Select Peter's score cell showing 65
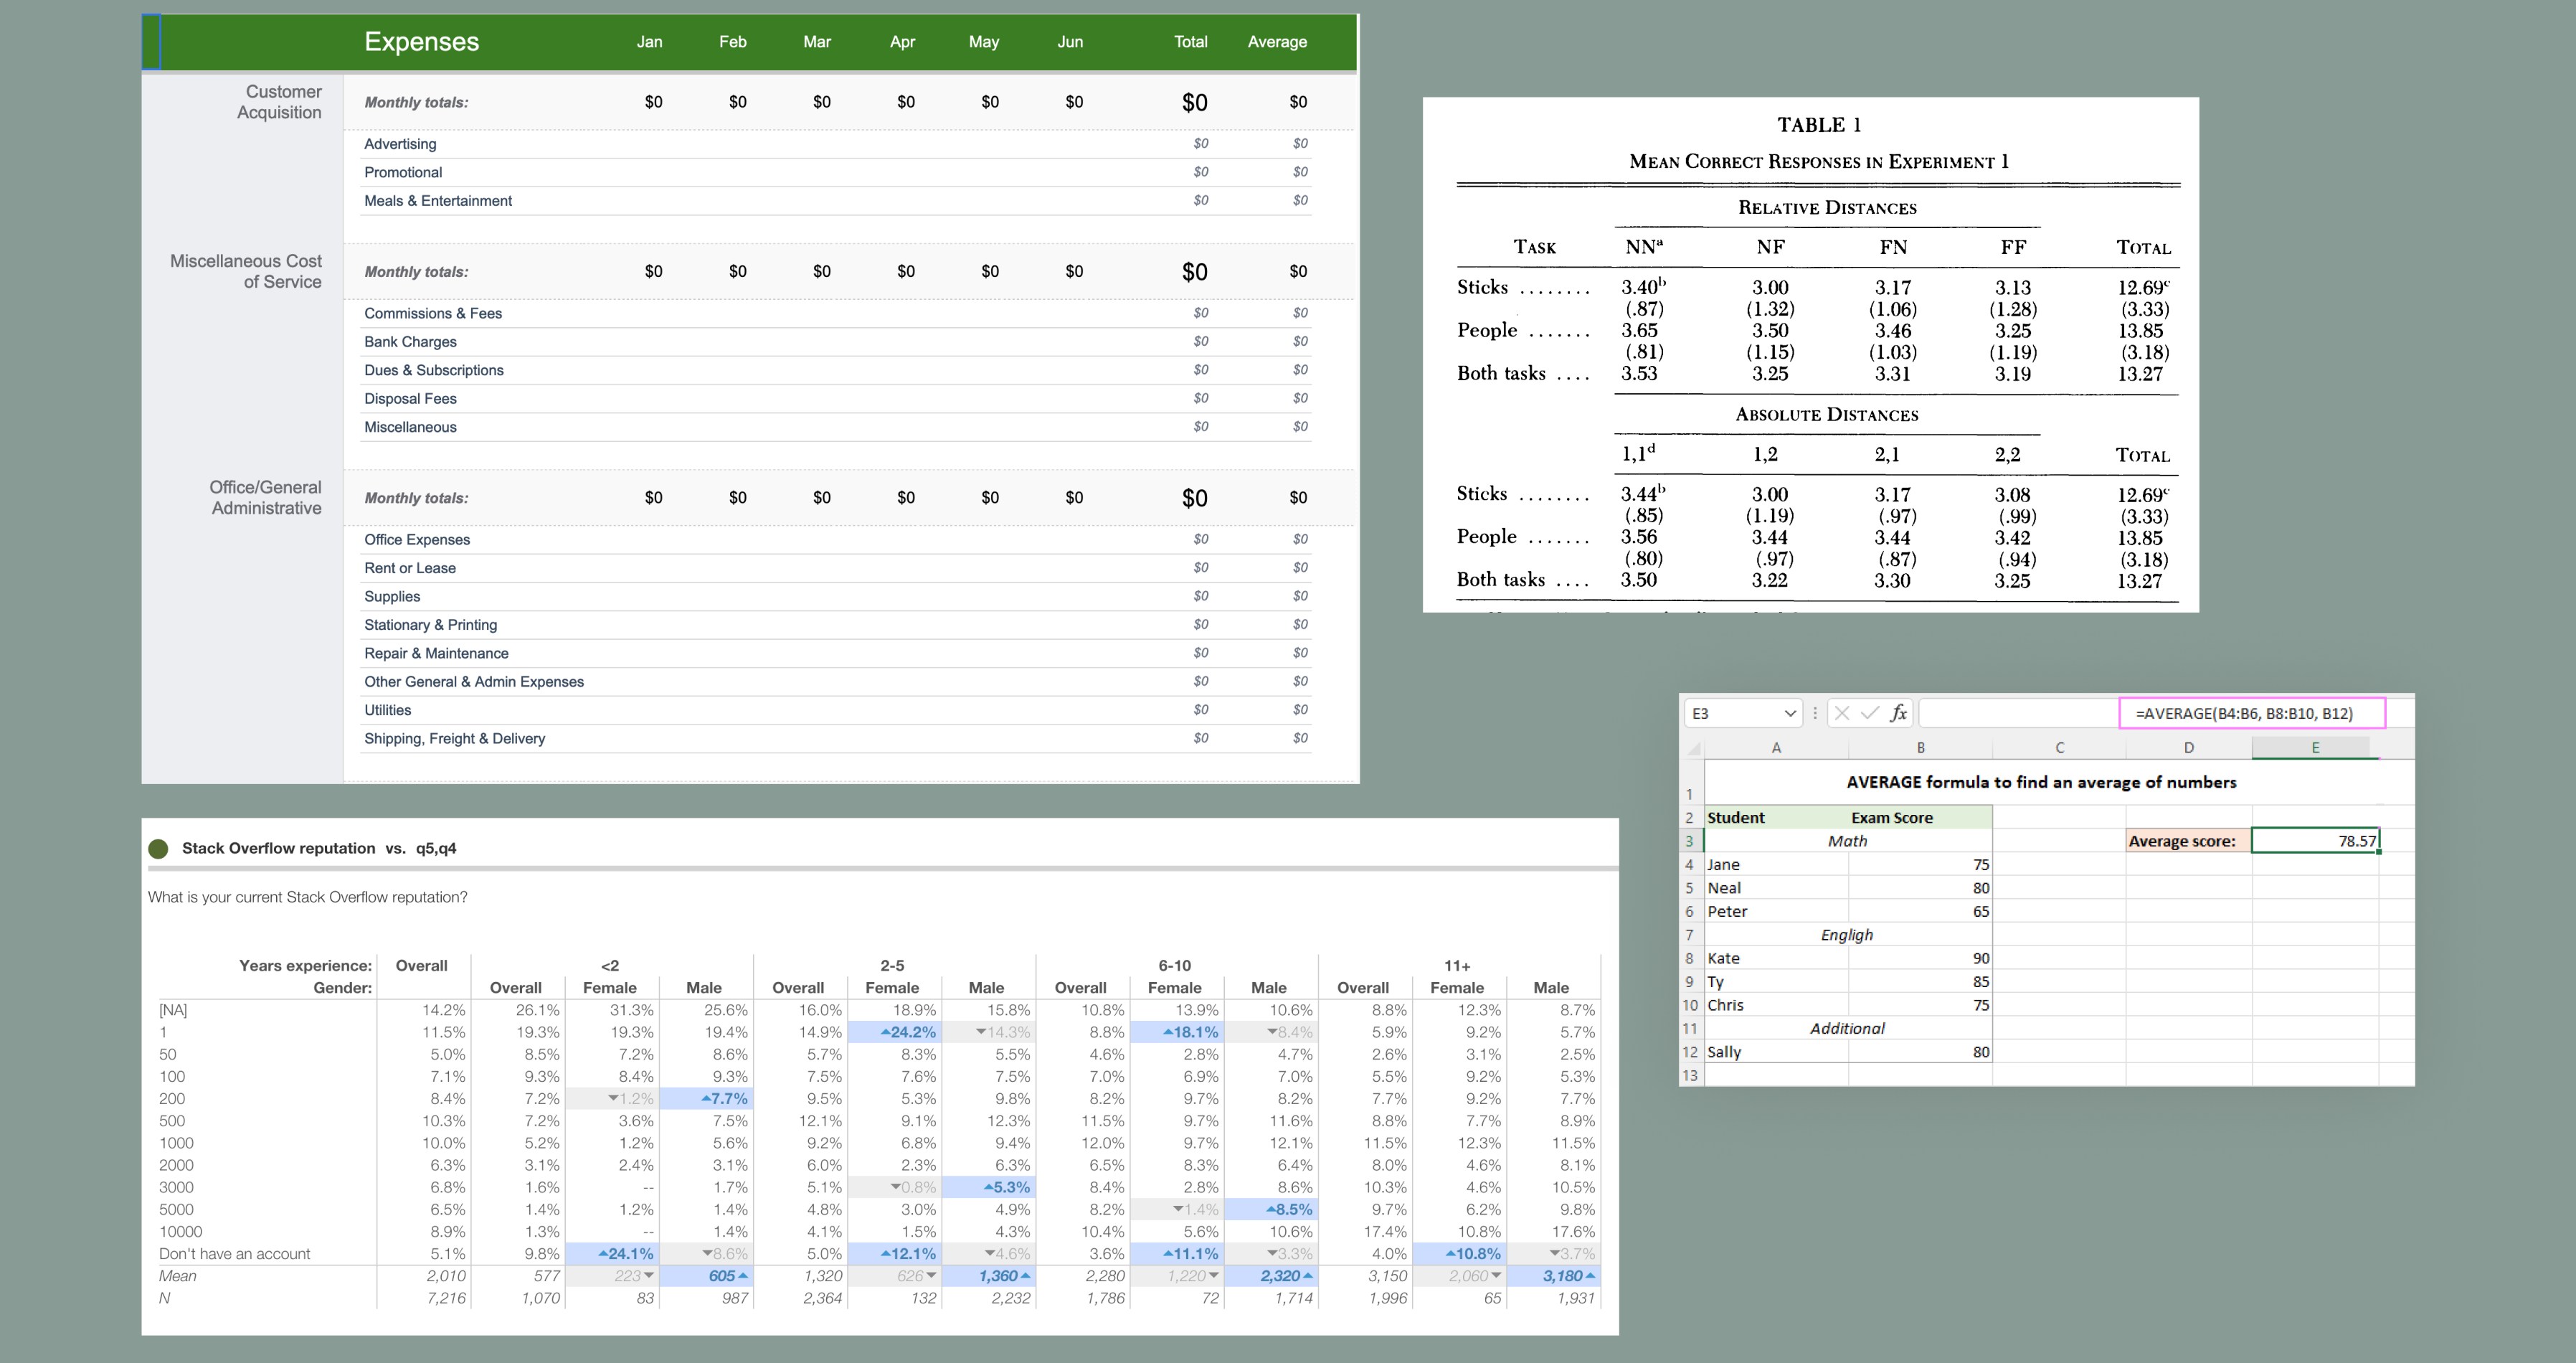Image resolution: width=2576 pixels, height=1363 pixels. (1920, 912)
